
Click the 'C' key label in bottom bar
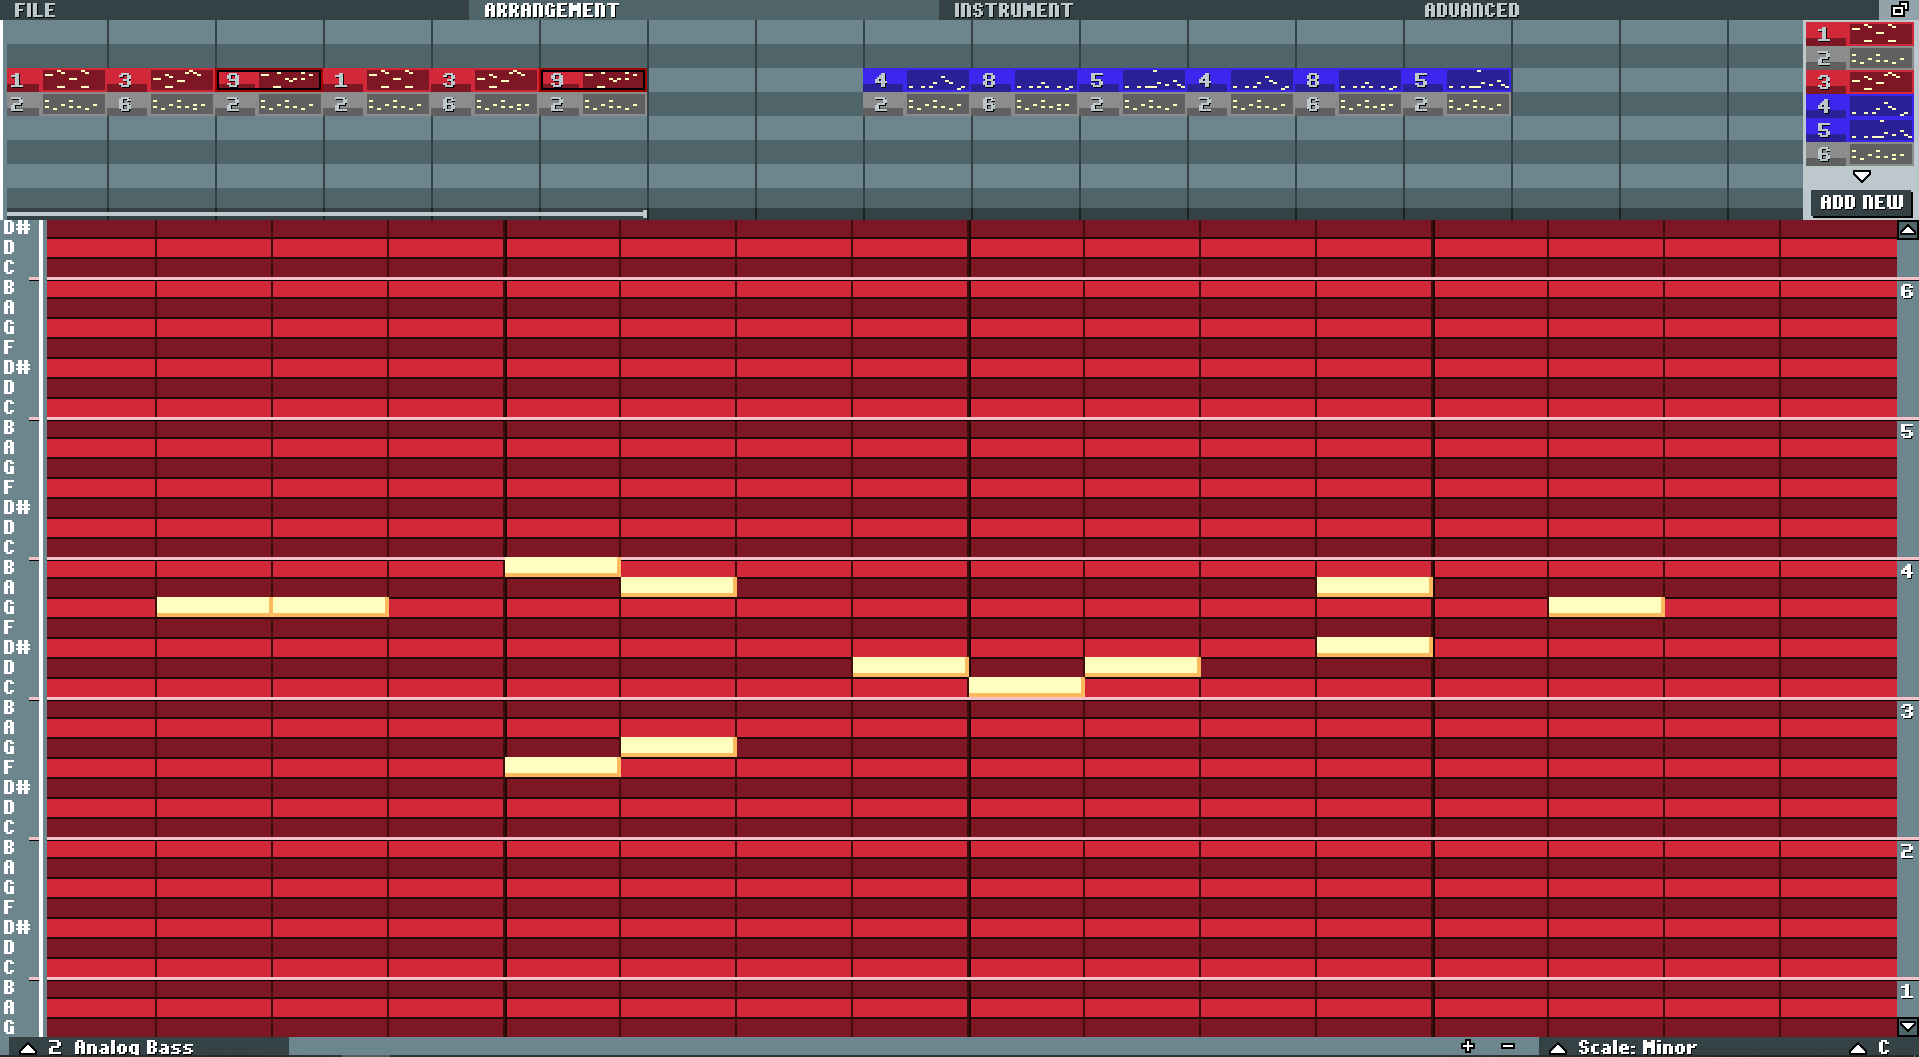[x=1884, y=1047]
